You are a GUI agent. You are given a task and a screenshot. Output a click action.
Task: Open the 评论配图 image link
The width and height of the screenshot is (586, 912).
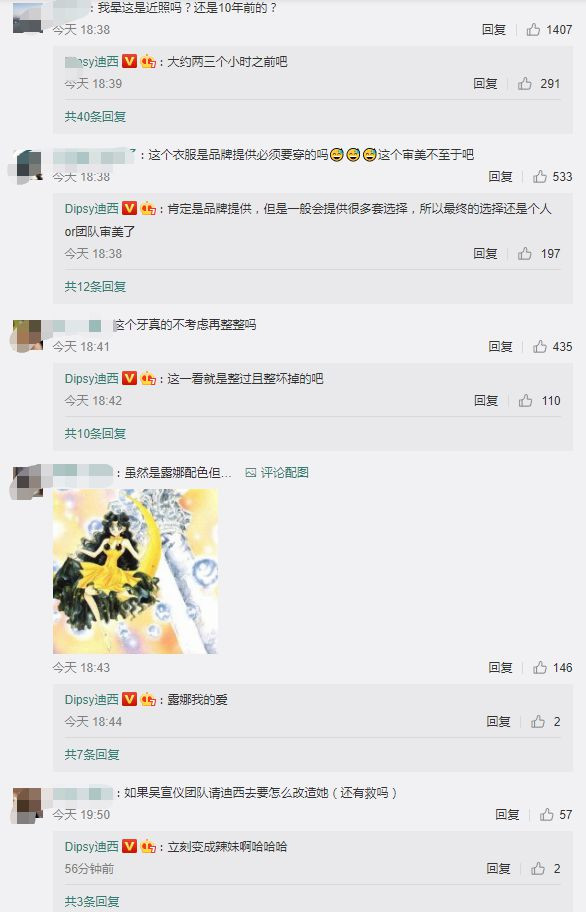pos(277,472)
